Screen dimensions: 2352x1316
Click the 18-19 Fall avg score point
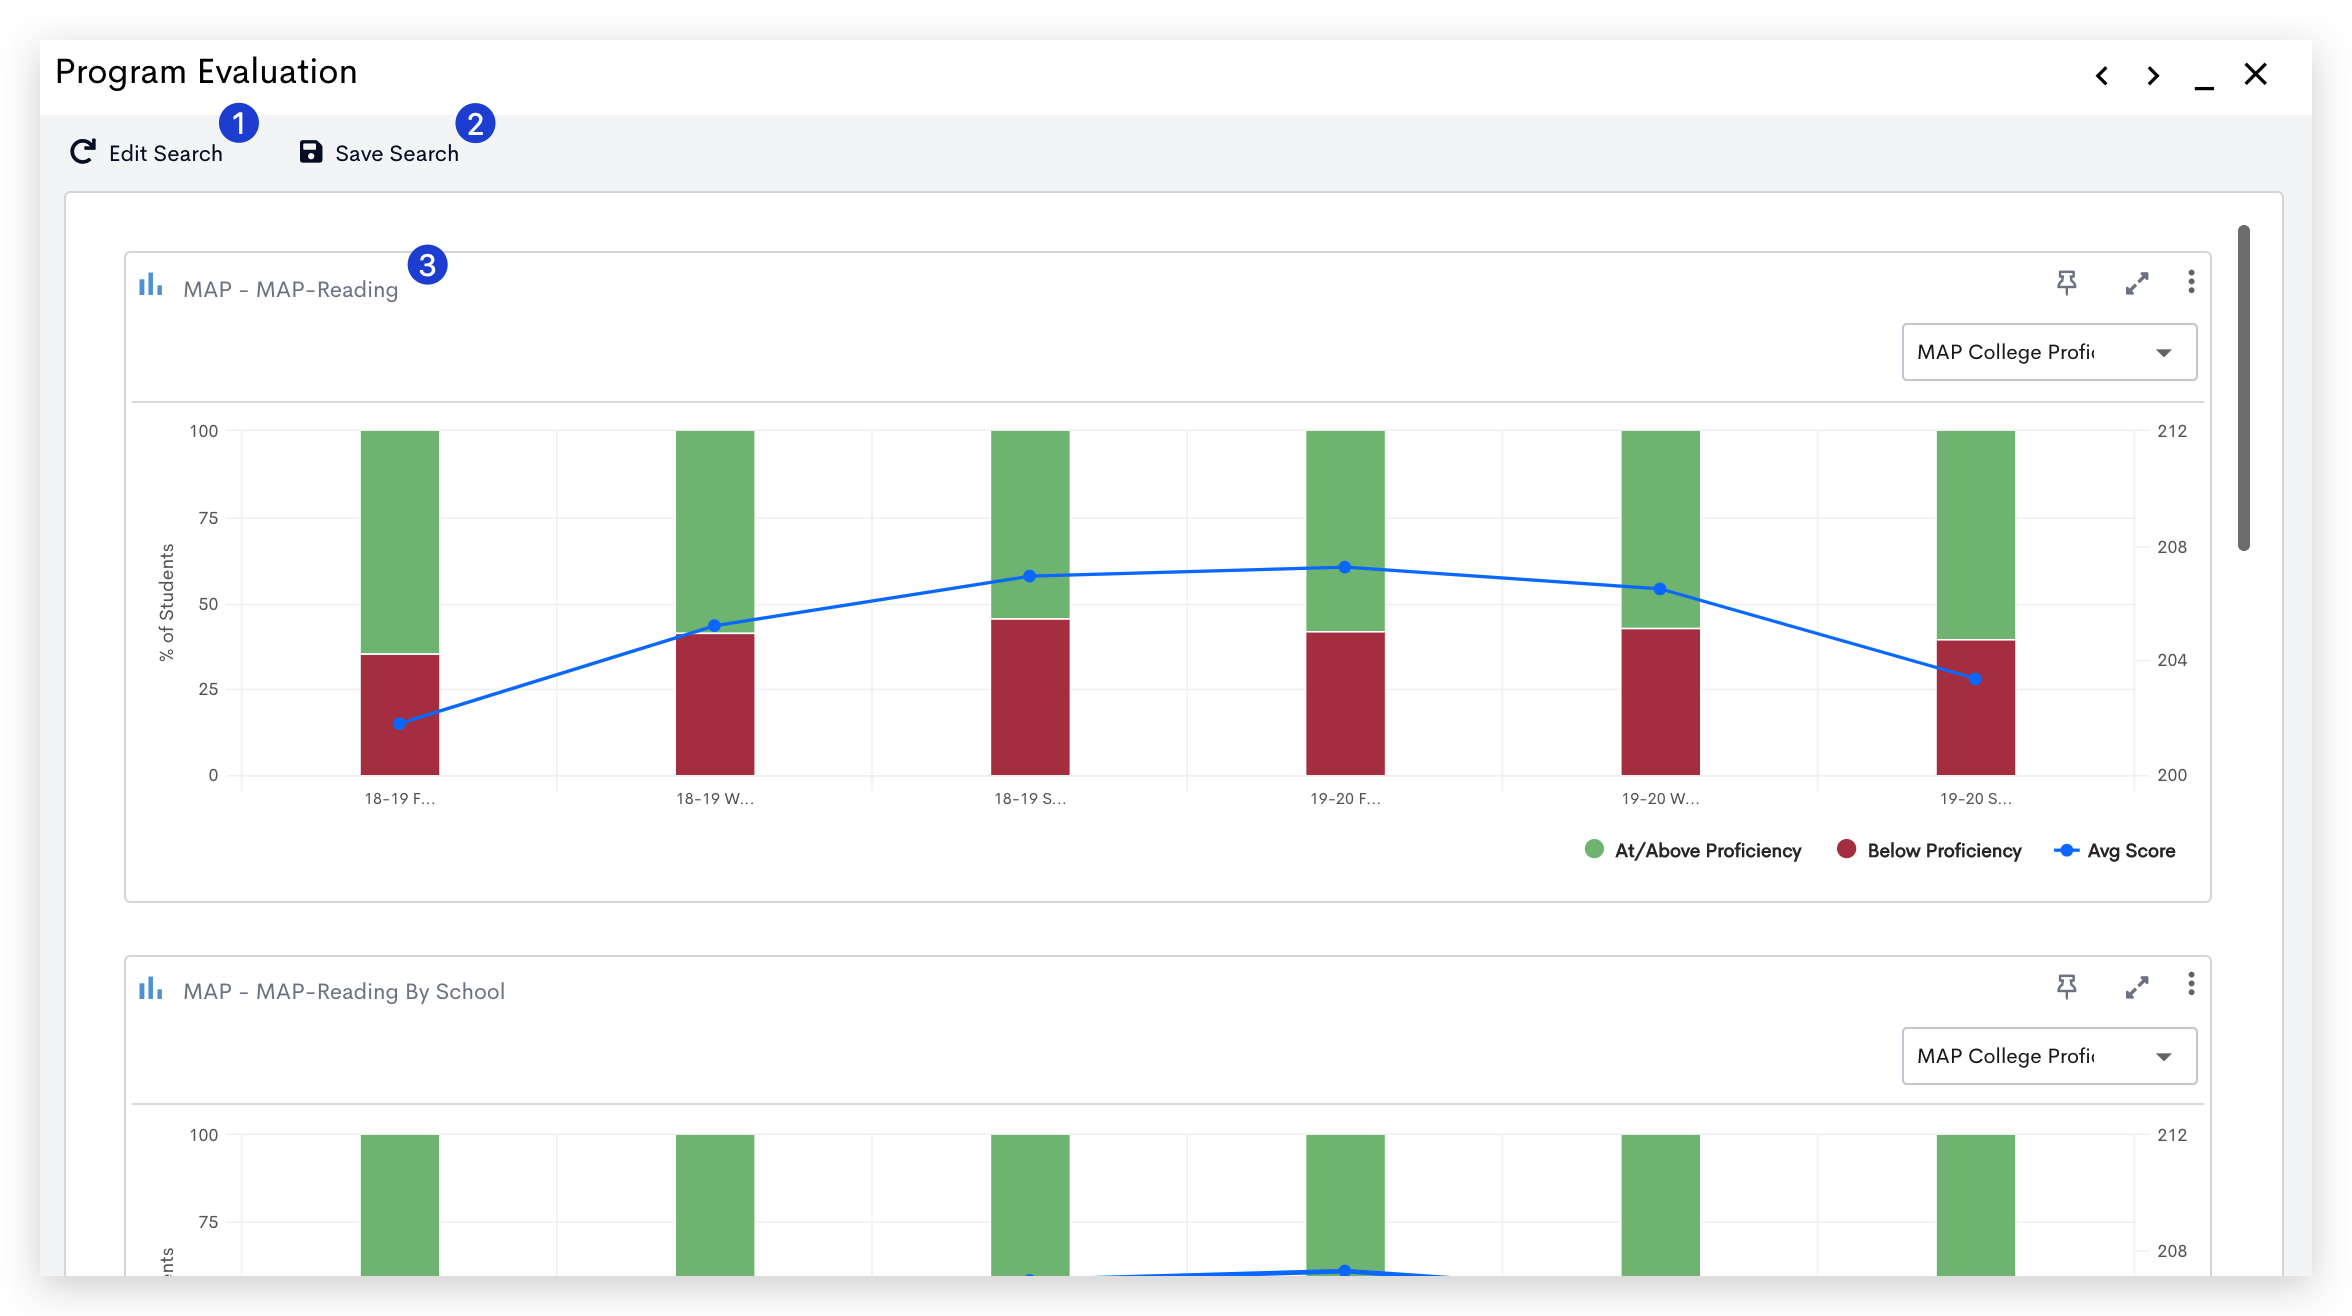tap(399, 723)
